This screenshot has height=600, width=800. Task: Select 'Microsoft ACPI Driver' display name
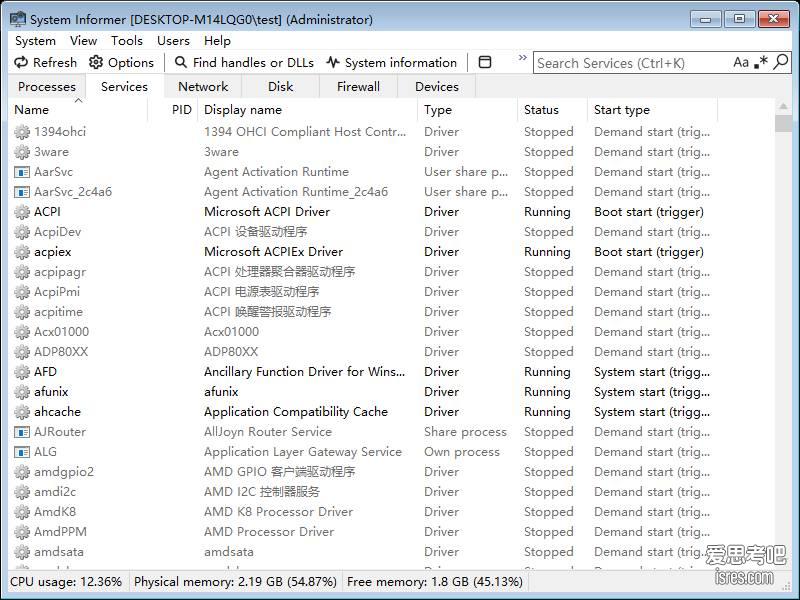point(267,212)
